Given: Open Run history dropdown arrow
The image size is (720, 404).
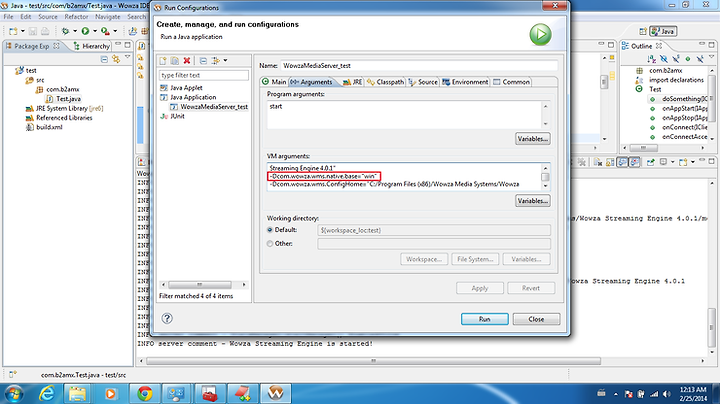Looking at the screenshot, I should [x=95, y=31].
